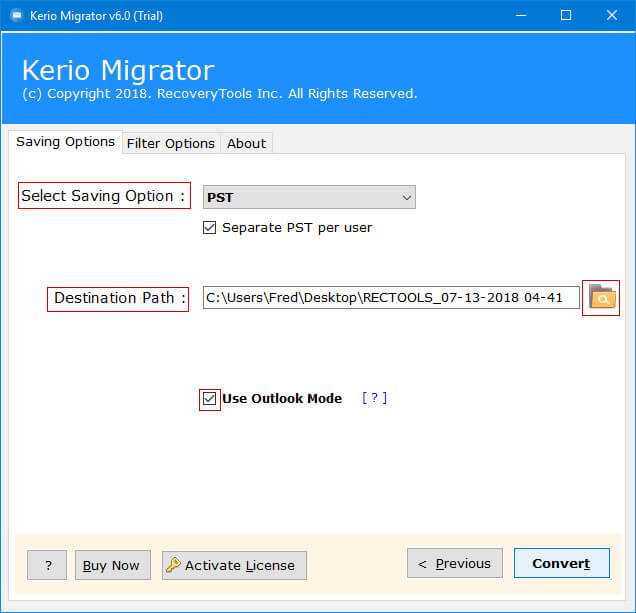Click Activate License button

(x=234, y=565)
